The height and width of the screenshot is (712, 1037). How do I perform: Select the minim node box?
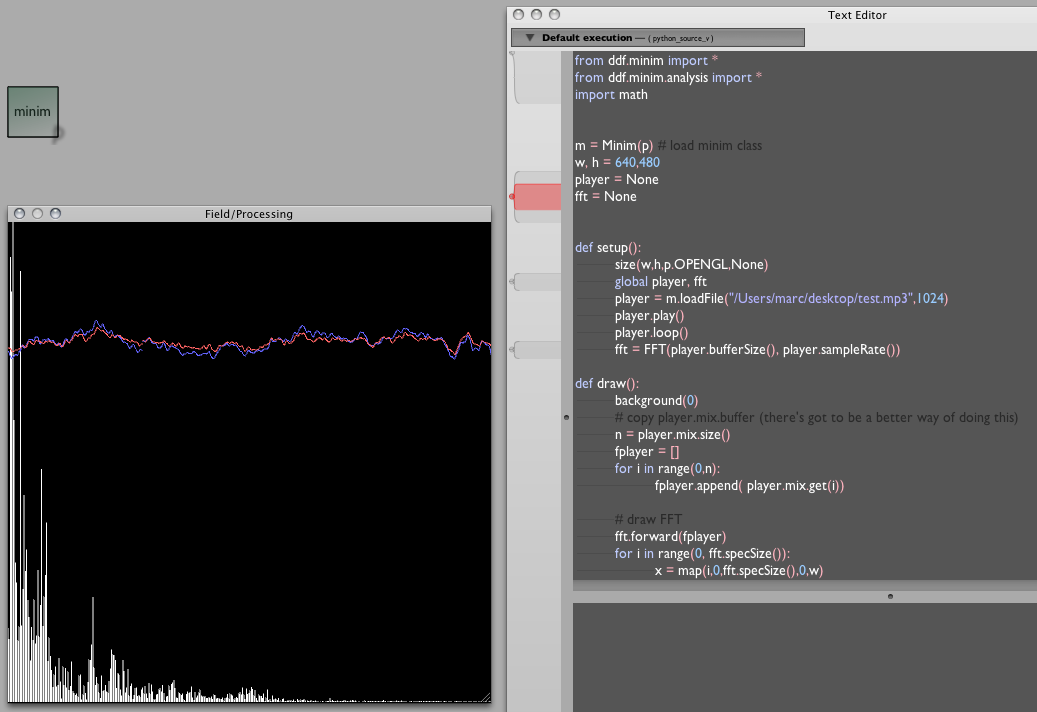point(33,112)
